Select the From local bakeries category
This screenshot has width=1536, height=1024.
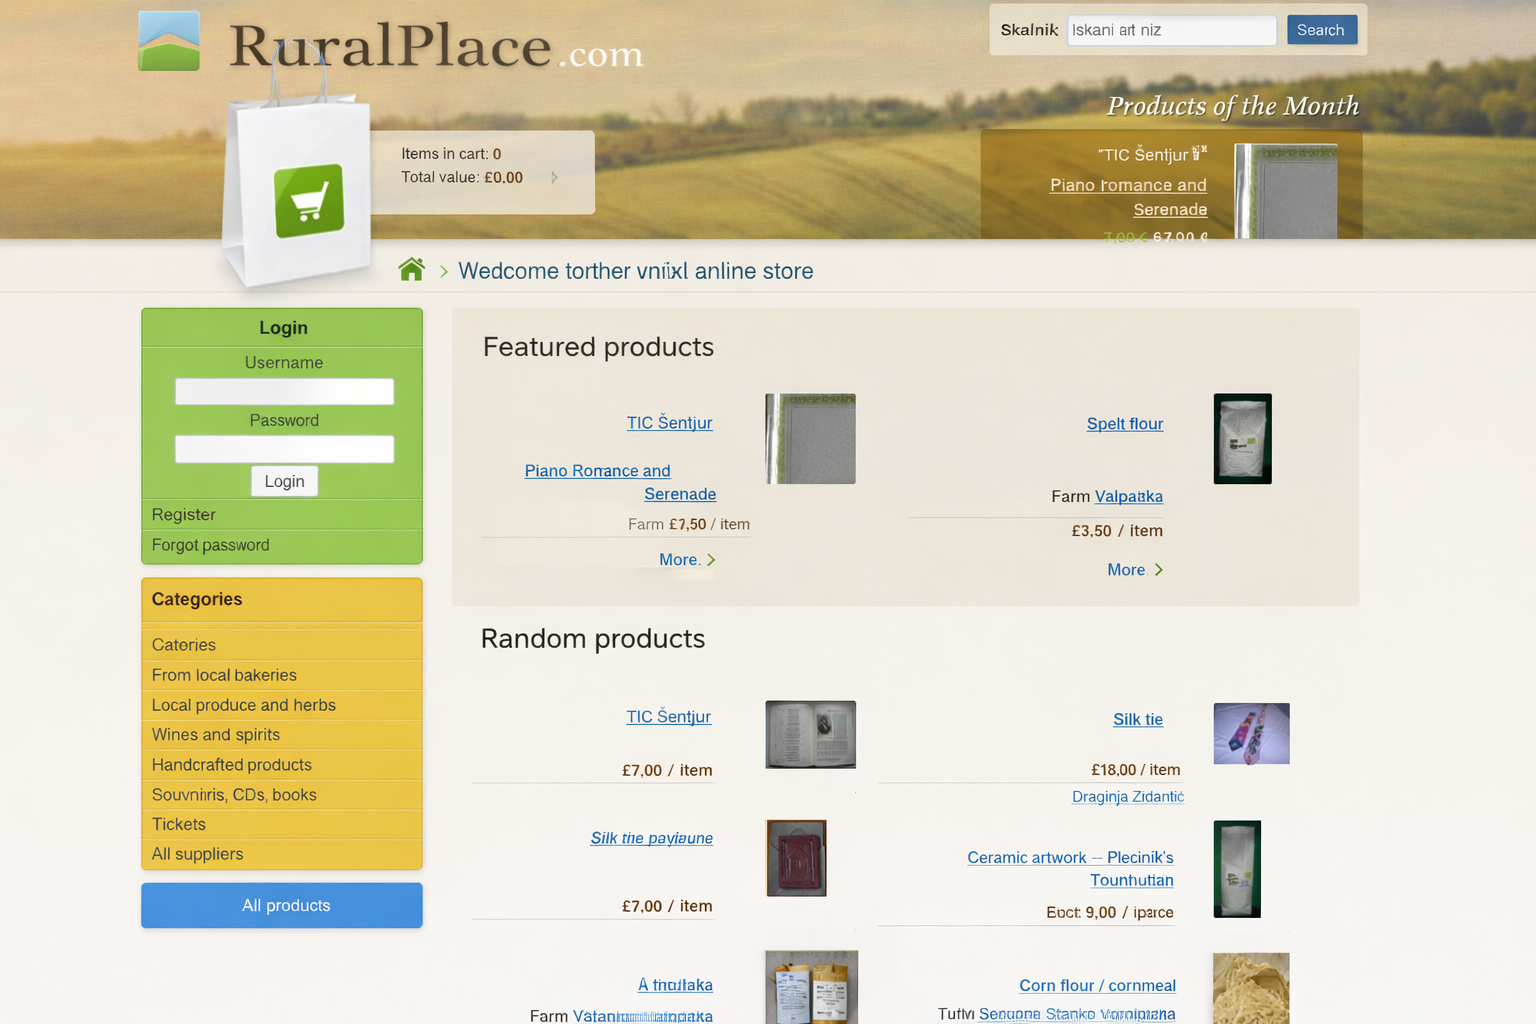223,675
